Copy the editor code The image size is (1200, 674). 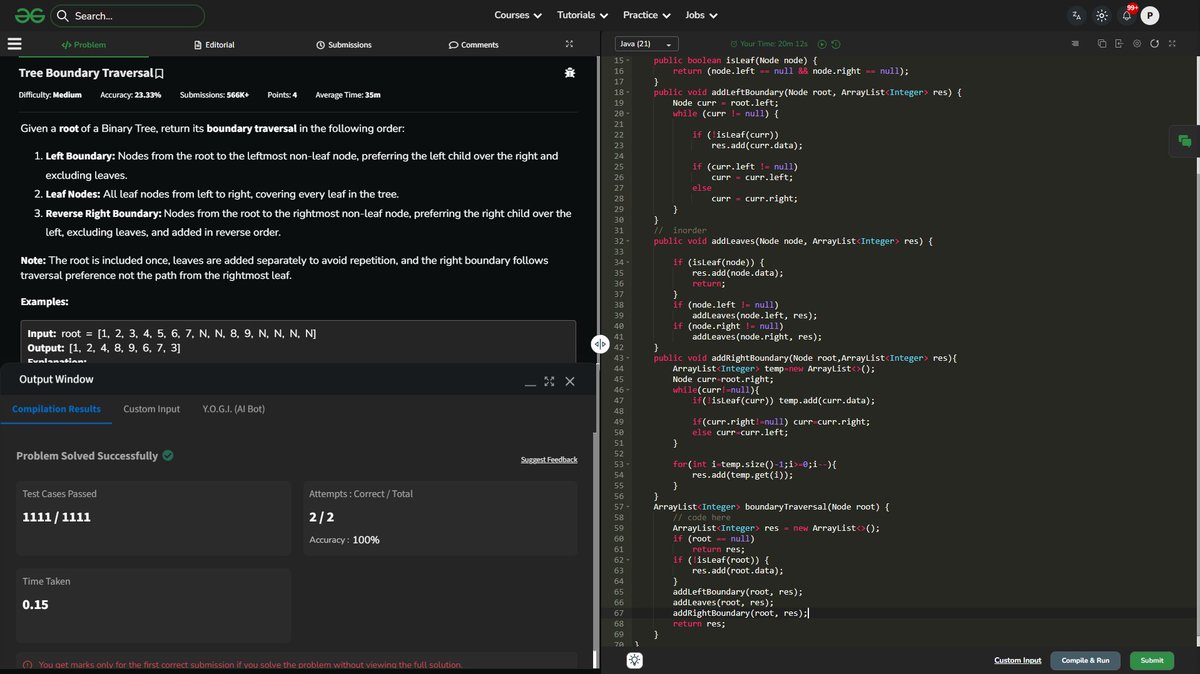(x=1102, y=44)
